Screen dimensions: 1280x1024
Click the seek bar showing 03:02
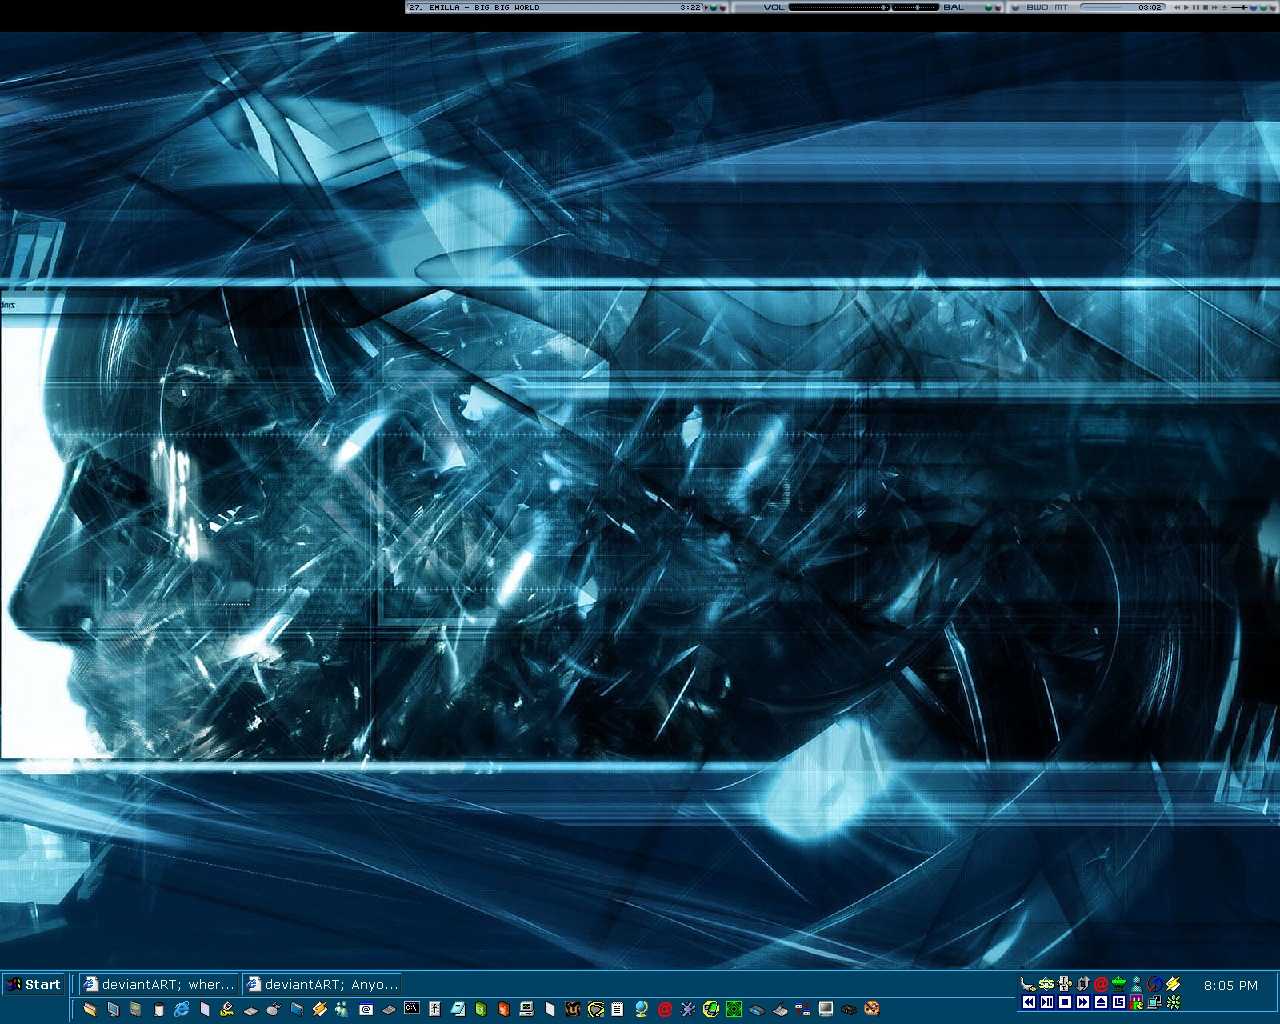coord(1122,7)
